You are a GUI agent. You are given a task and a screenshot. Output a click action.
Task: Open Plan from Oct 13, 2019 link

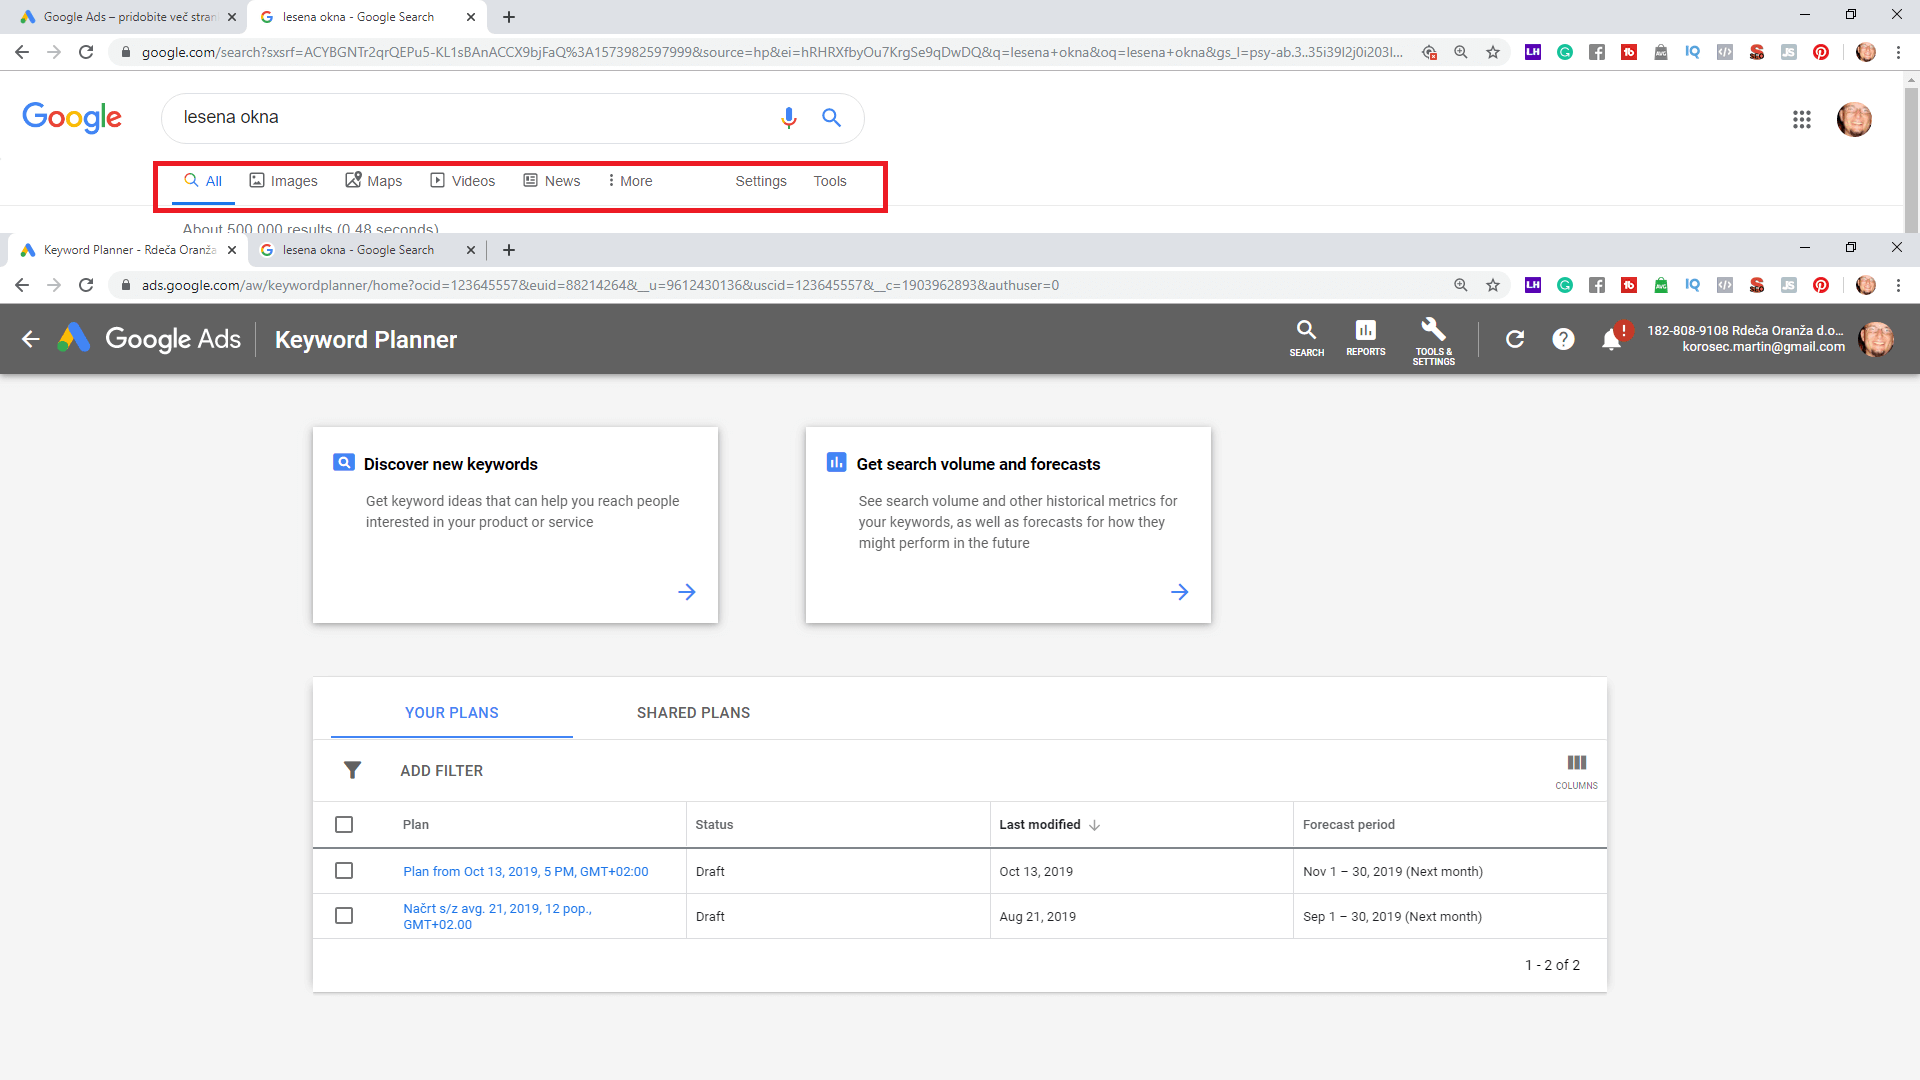click(525, 871)
